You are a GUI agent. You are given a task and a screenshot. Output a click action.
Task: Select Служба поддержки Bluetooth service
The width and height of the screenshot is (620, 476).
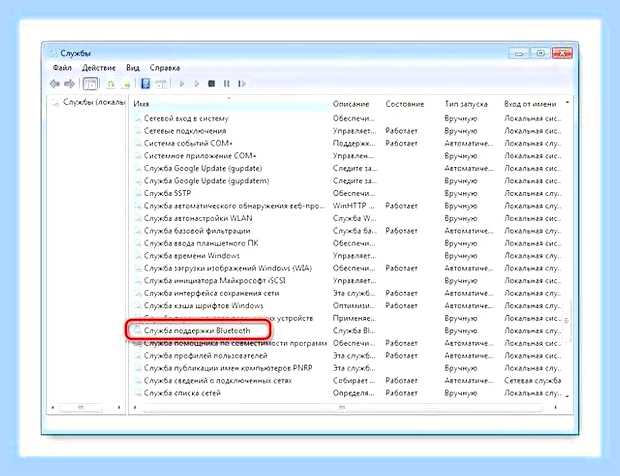click(x=197, y=331)
